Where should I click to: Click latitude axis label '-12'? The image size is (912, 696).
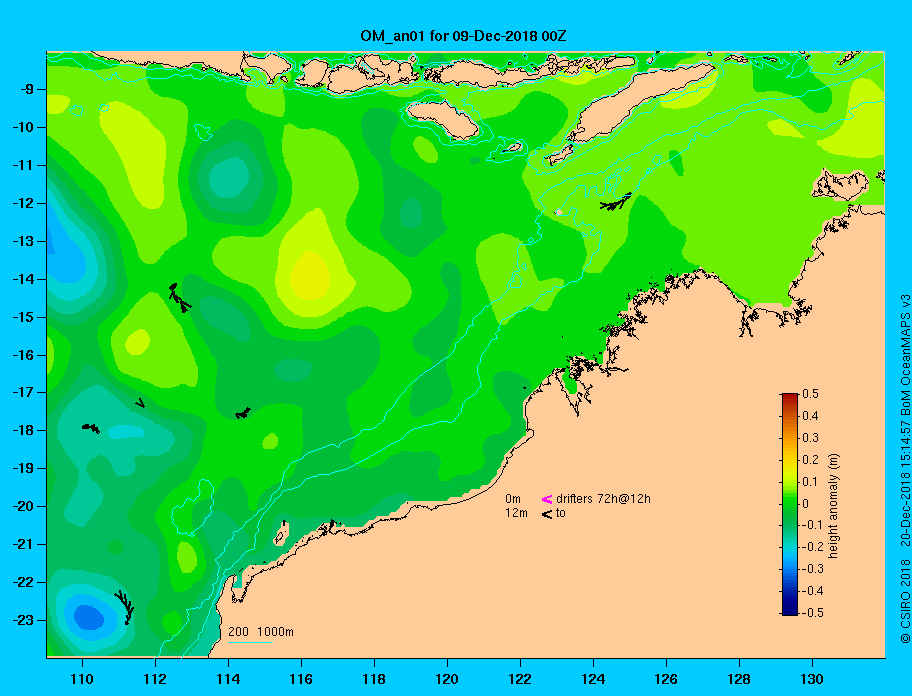pyautogui.click(x=25, y=204)
